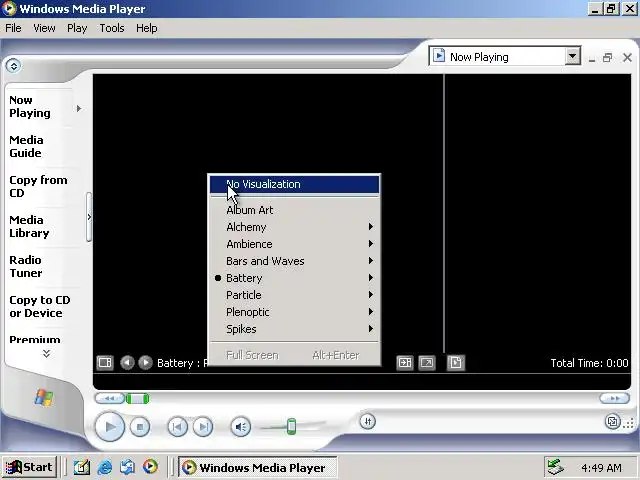Launch Media Player quick launch icon
The width and height of the screenshot is (640, 480).
tap(150, 467)
